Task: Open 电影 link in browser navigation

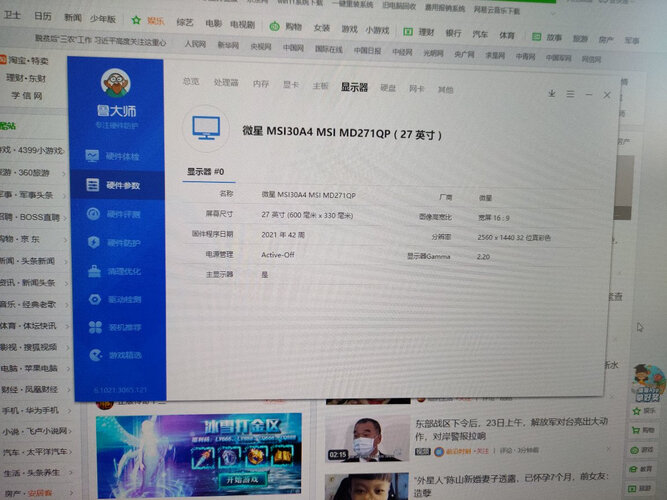Action: pos(213,23)
